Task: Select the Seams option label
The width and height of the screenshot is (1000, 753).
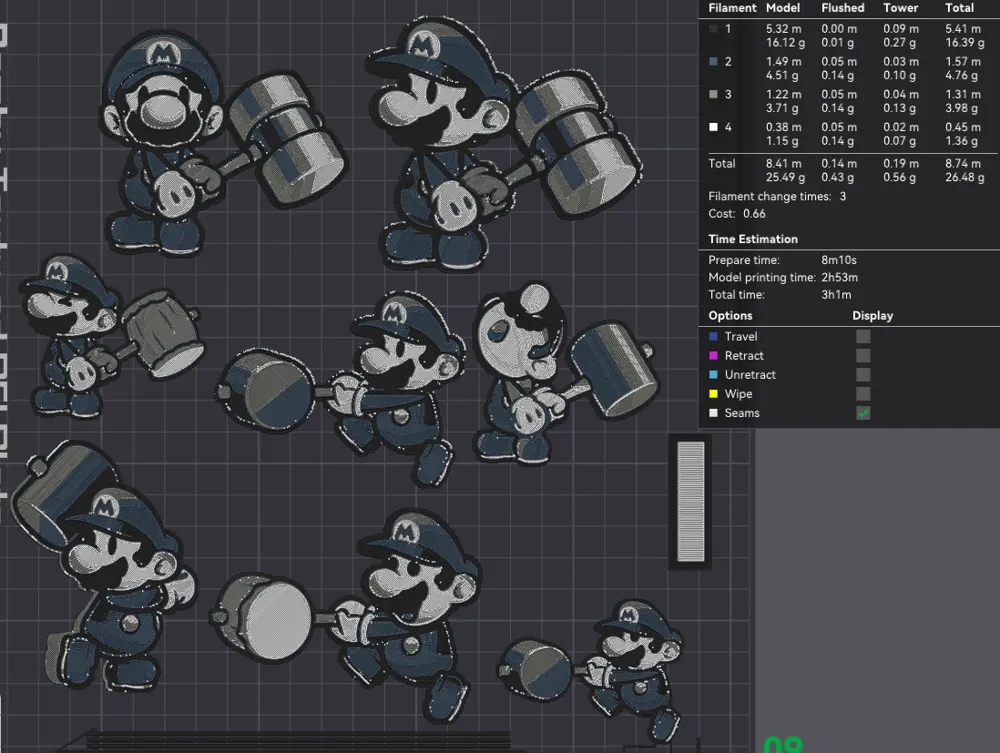Action: [x=742, y=413]
